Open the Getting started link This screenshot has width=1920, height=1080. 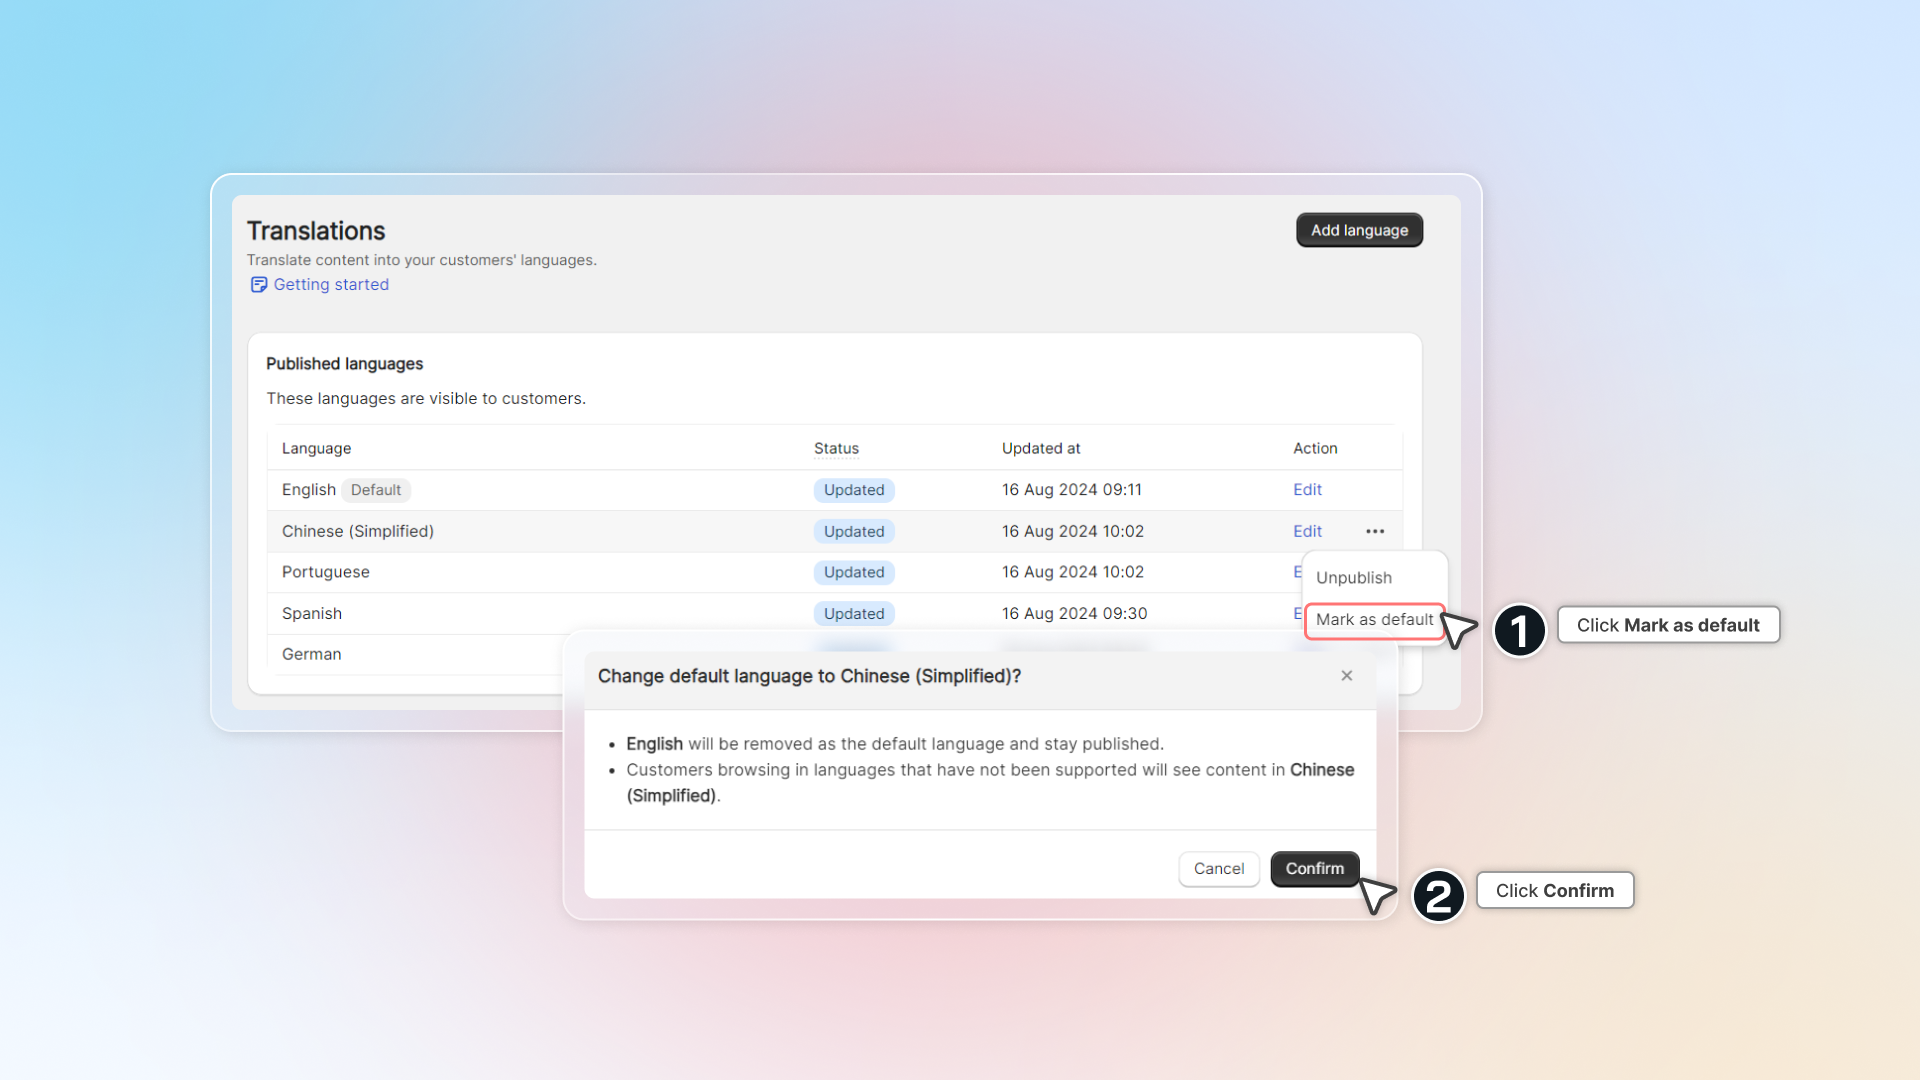pyautogui.click(x=331, y=285)
